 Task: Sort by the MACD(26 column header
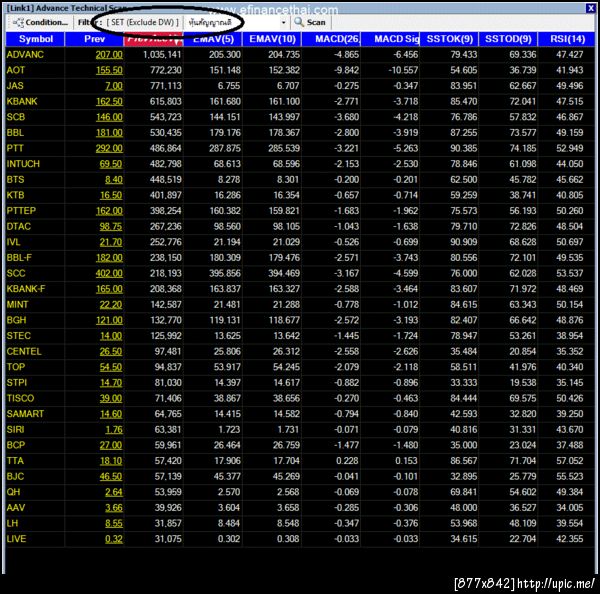(x=331, y=39)
